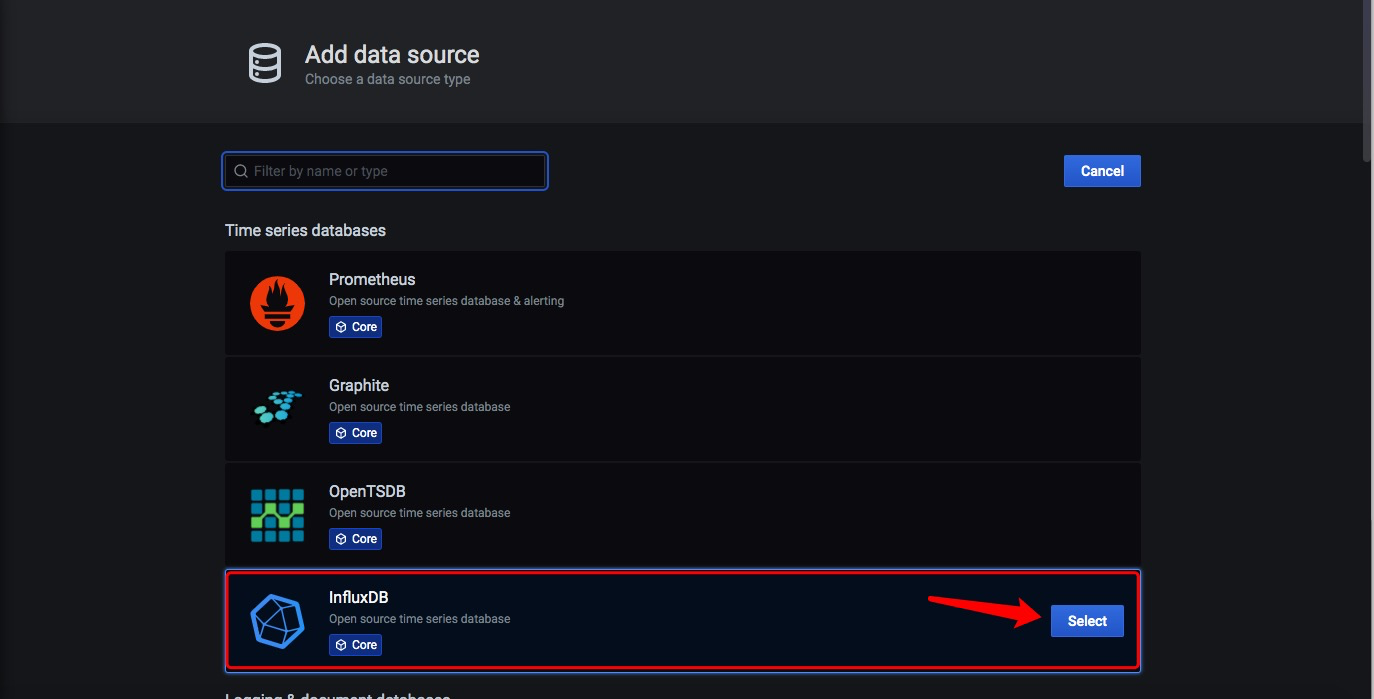
Task: Click the Prometheus flame logo
Action: [277, 303]
